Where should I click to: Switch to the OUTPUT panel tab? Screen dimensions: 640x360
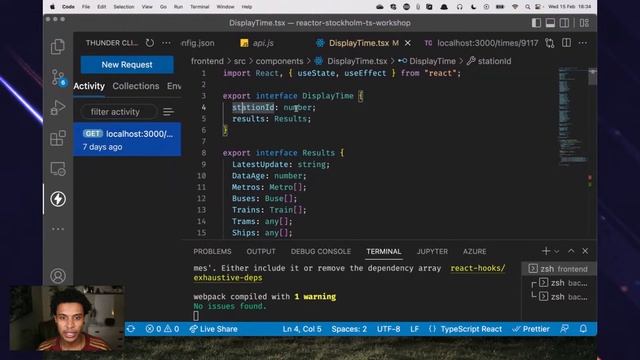tap(261, 251)
